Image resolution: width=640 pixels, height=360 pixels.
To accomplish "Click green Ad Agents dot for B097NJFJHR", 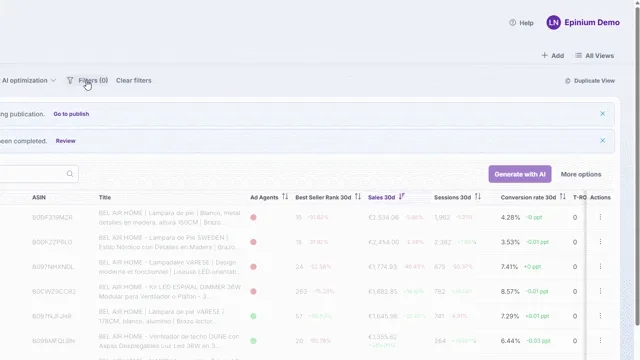I will pos(253,316).
